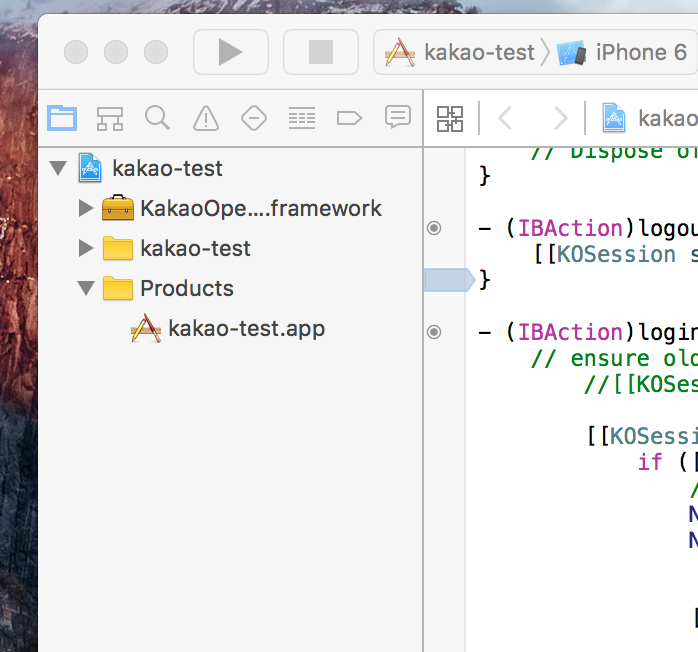Expand the KakaoOpe....framework group
The height and width of the screenshot is (652, 698).
[x=85, y=208]
